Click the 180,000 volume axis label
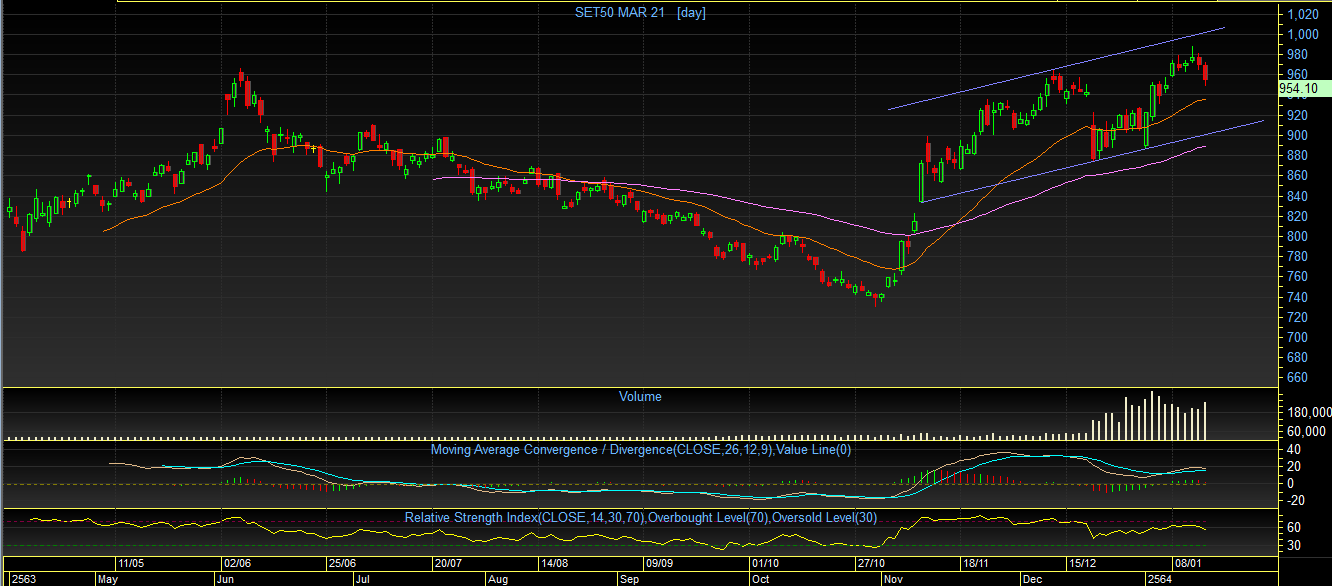Viewport: 1332px width, 586px height. 1308,412
